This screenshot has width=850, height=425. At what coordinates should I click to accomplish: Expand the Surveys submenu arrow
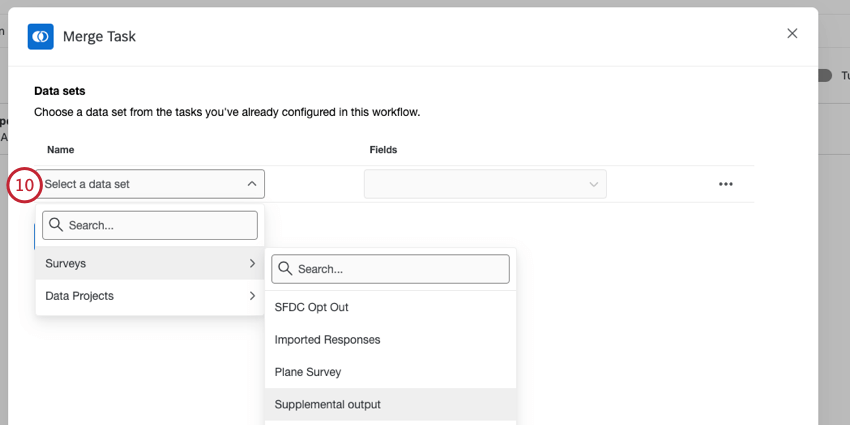(251, 264)
